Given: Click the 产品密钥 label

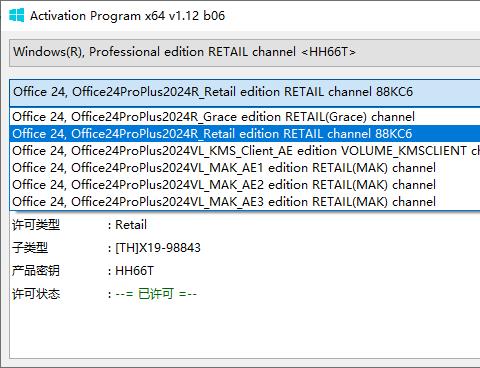Looking at the screenshot, I should pos(36,271).
